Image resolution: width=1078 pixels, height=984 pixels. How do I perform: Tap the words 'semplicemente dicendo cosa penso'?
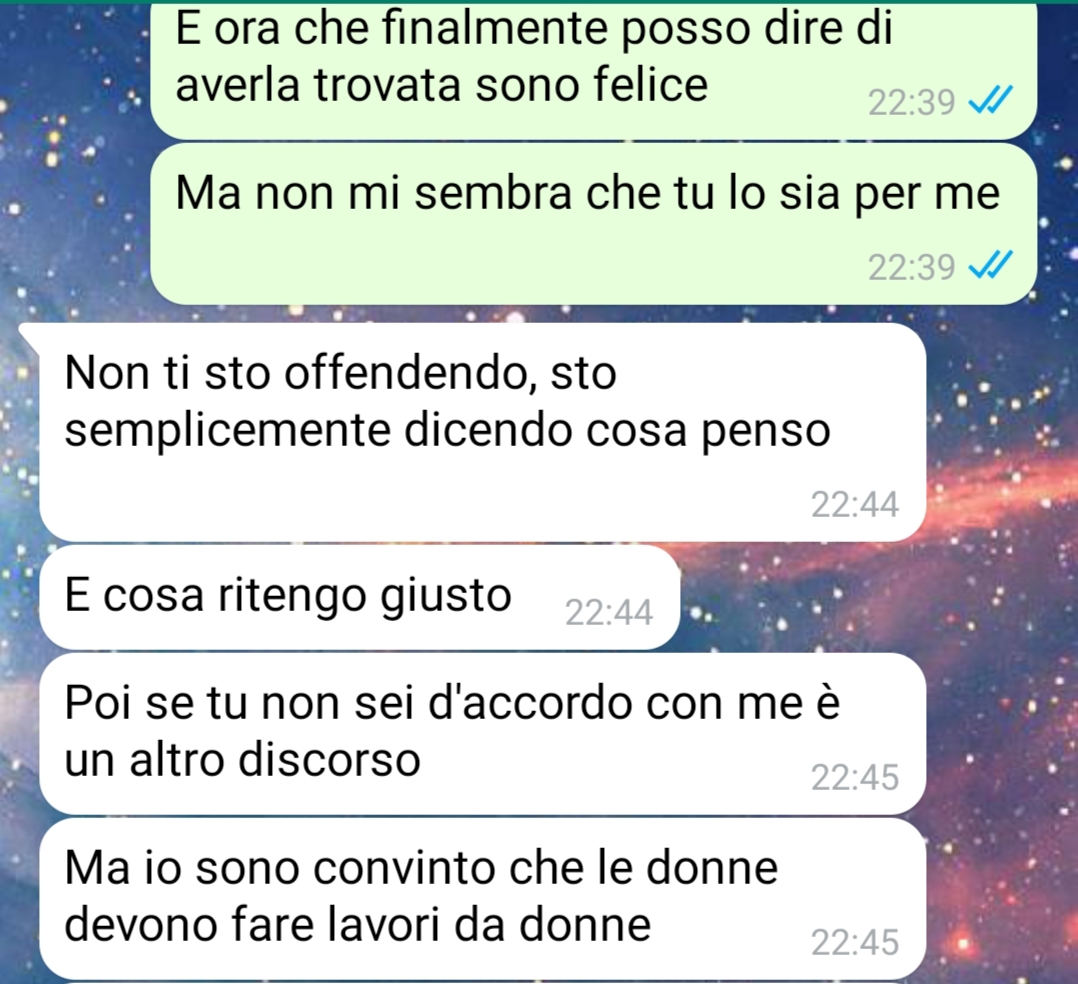point(448,432)
